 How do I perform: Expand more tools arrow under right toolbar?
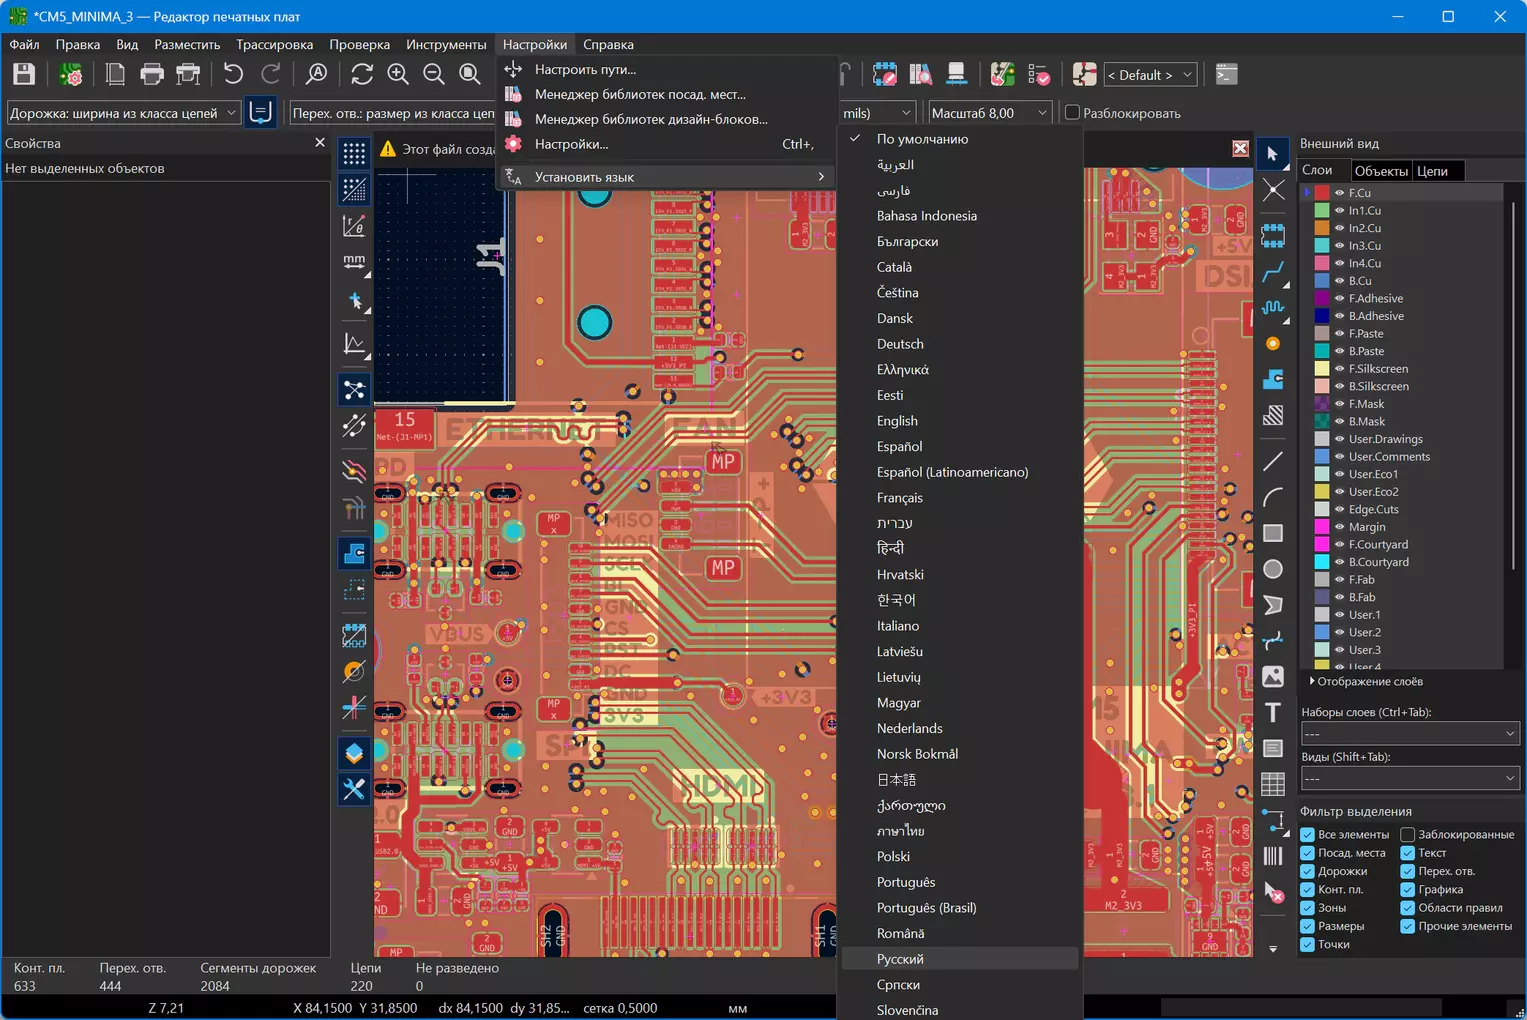(1272, 948)
